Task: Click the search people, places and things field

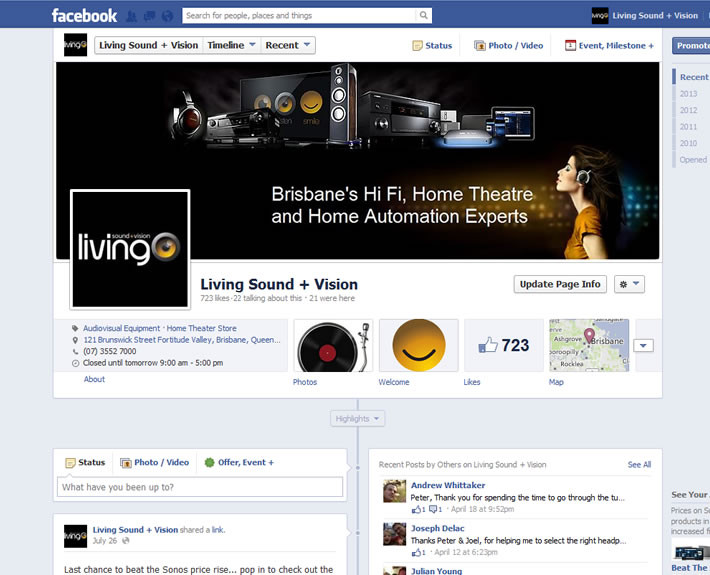Action: 299,15
